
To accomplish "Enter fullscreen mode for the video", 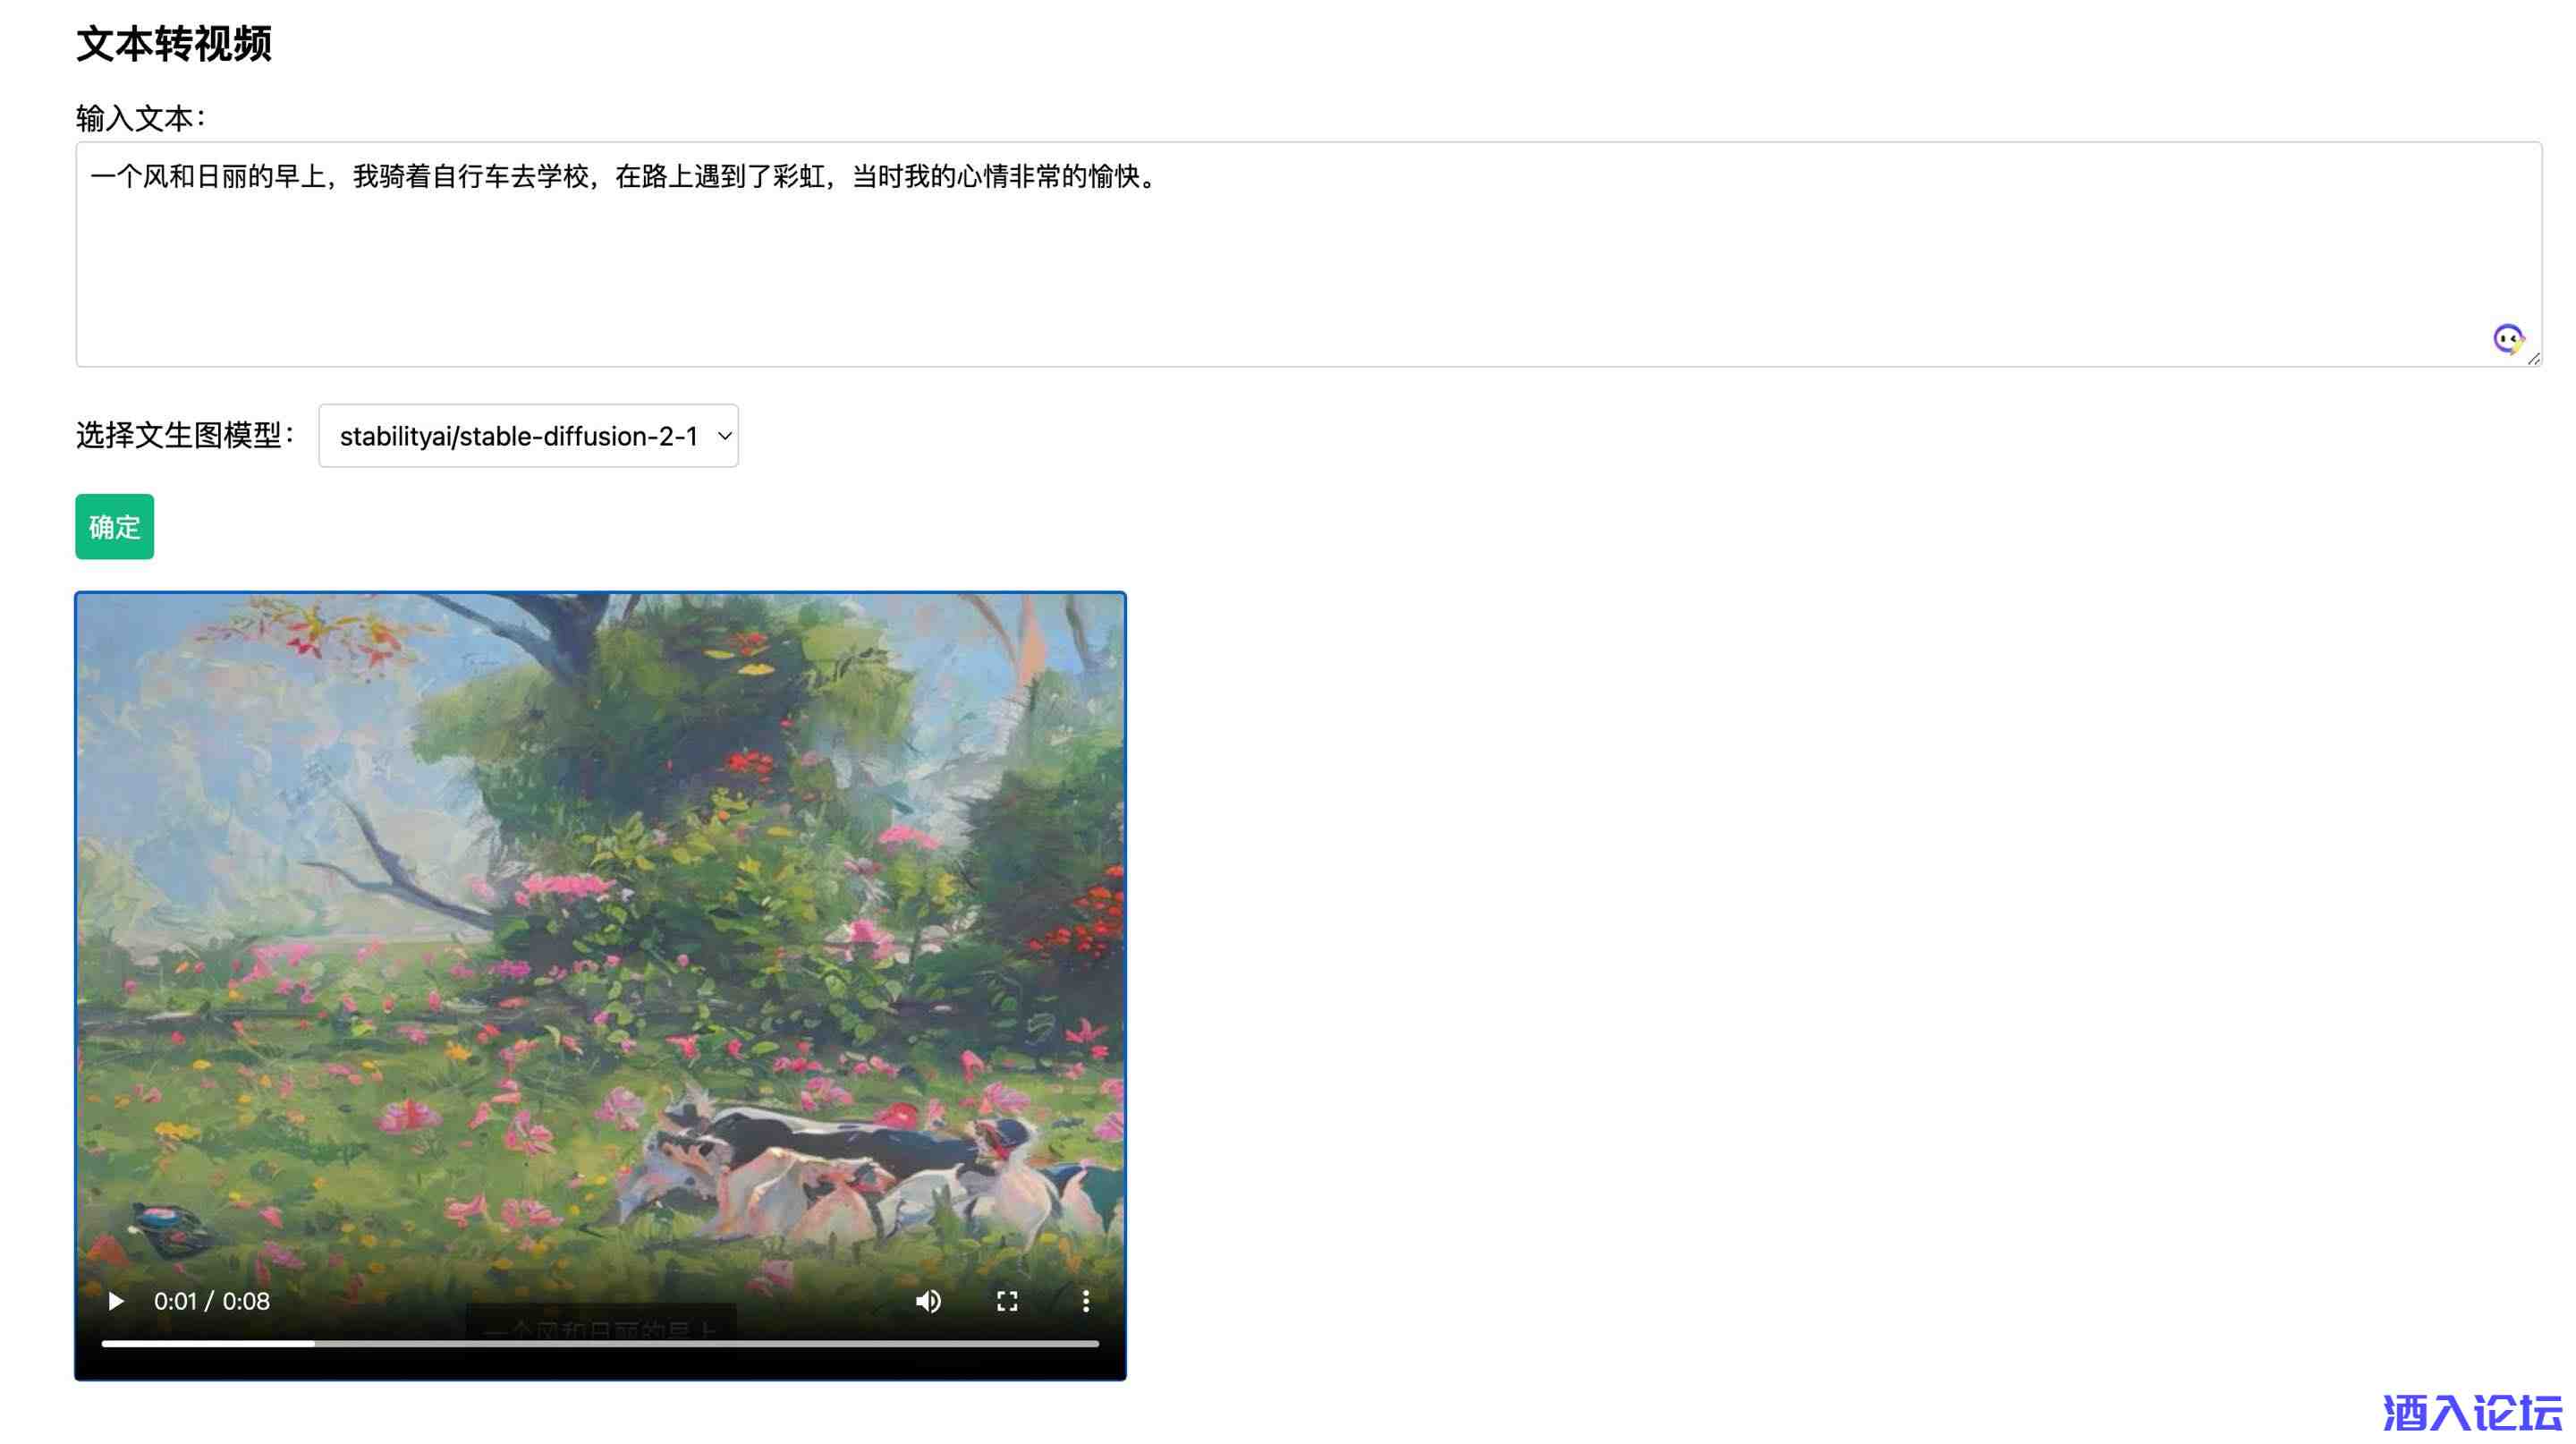I will click(x=1007, y=1301).
